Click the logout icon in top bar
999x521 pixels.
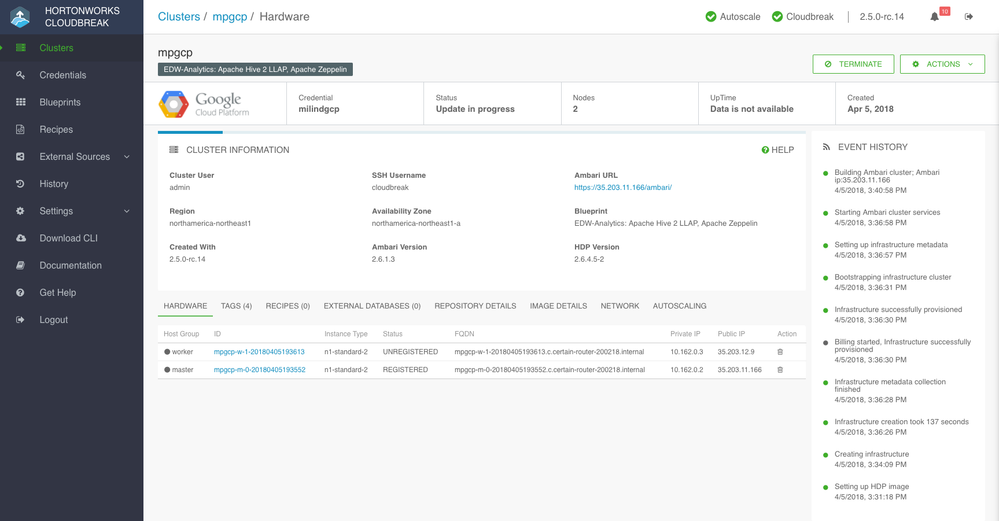tap(969, 17)
